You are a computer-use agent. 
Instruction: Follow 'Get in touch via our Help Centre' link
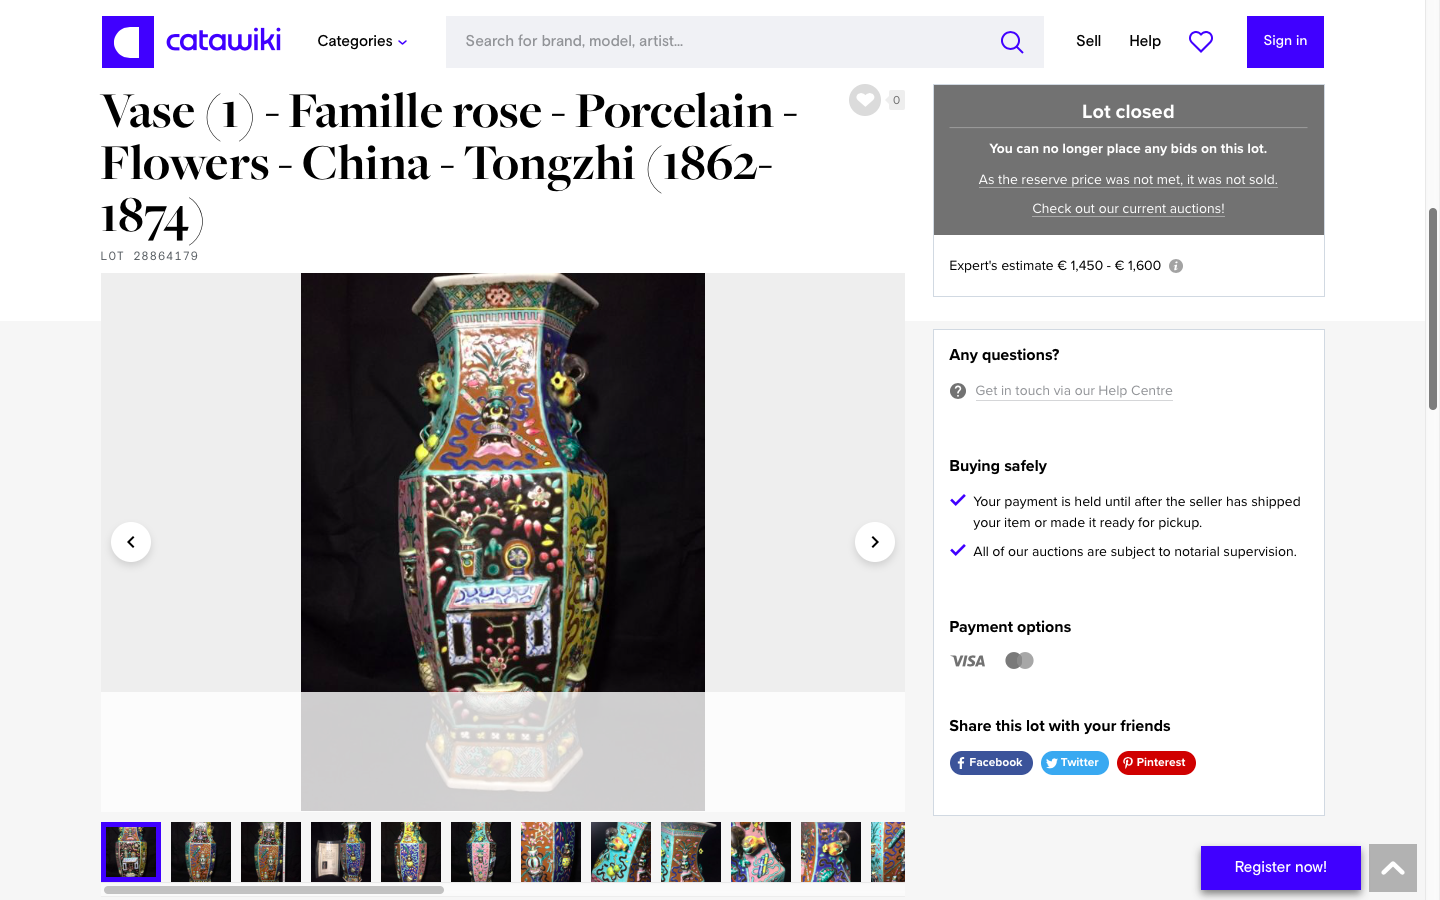(1074, 391)
